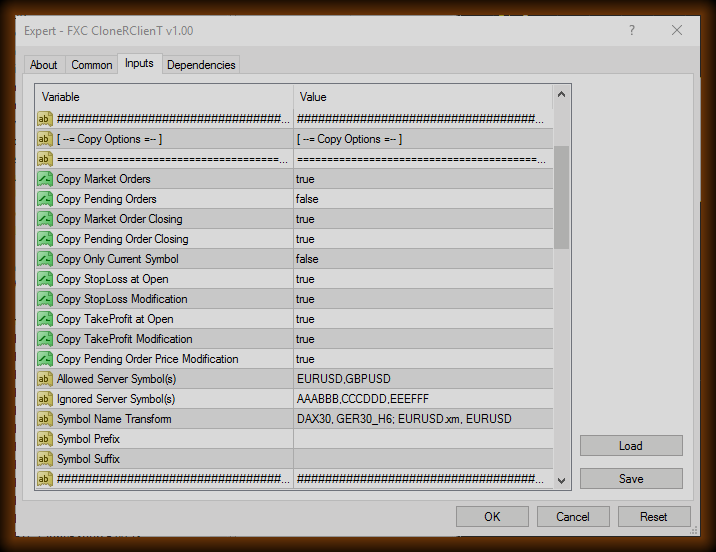Click the Copy StopLoss at Open icon

coord(45,279)
